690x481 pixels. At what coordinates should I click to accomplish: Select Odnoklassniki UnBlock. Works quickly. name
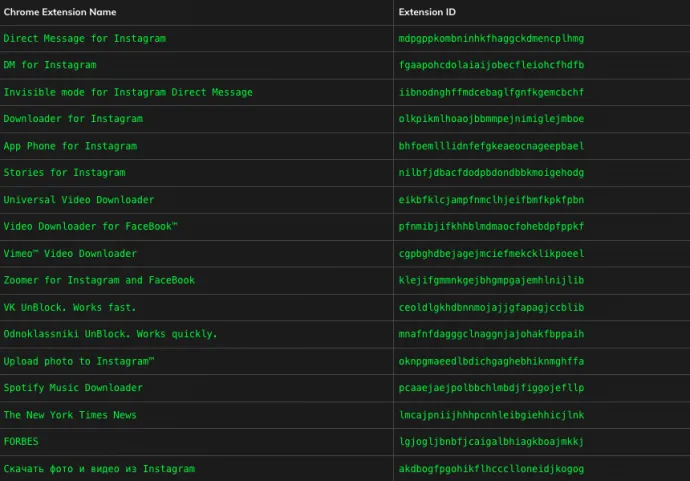[x=110, y=334]
